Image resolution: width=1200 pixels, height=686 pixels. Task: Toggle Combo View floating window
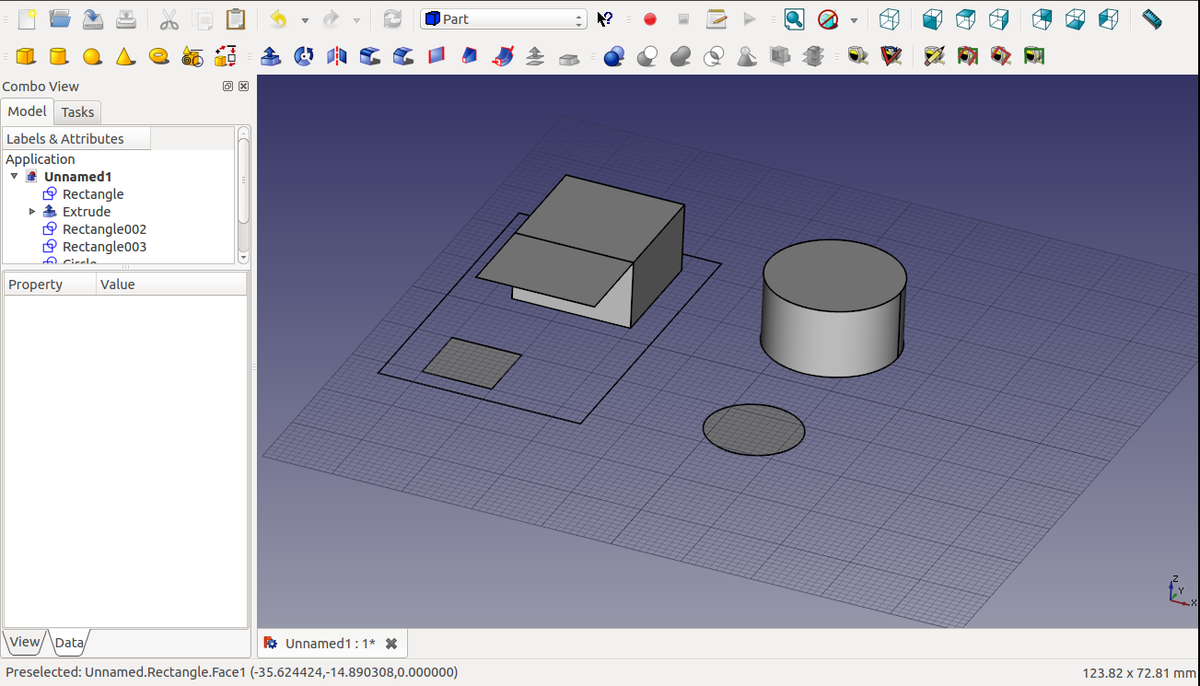click(x=228, y=87)
